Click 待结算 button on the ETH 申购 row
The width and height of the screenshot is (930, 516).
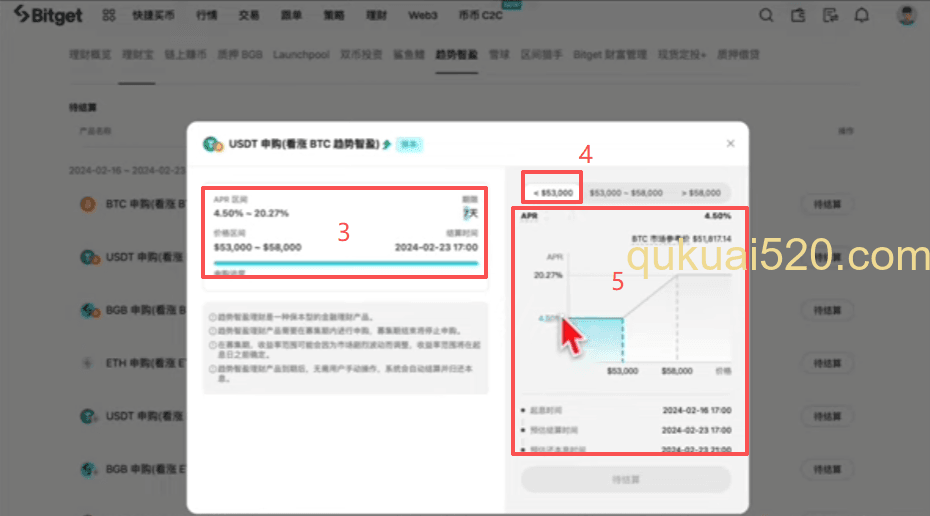(x=827, y=363)
